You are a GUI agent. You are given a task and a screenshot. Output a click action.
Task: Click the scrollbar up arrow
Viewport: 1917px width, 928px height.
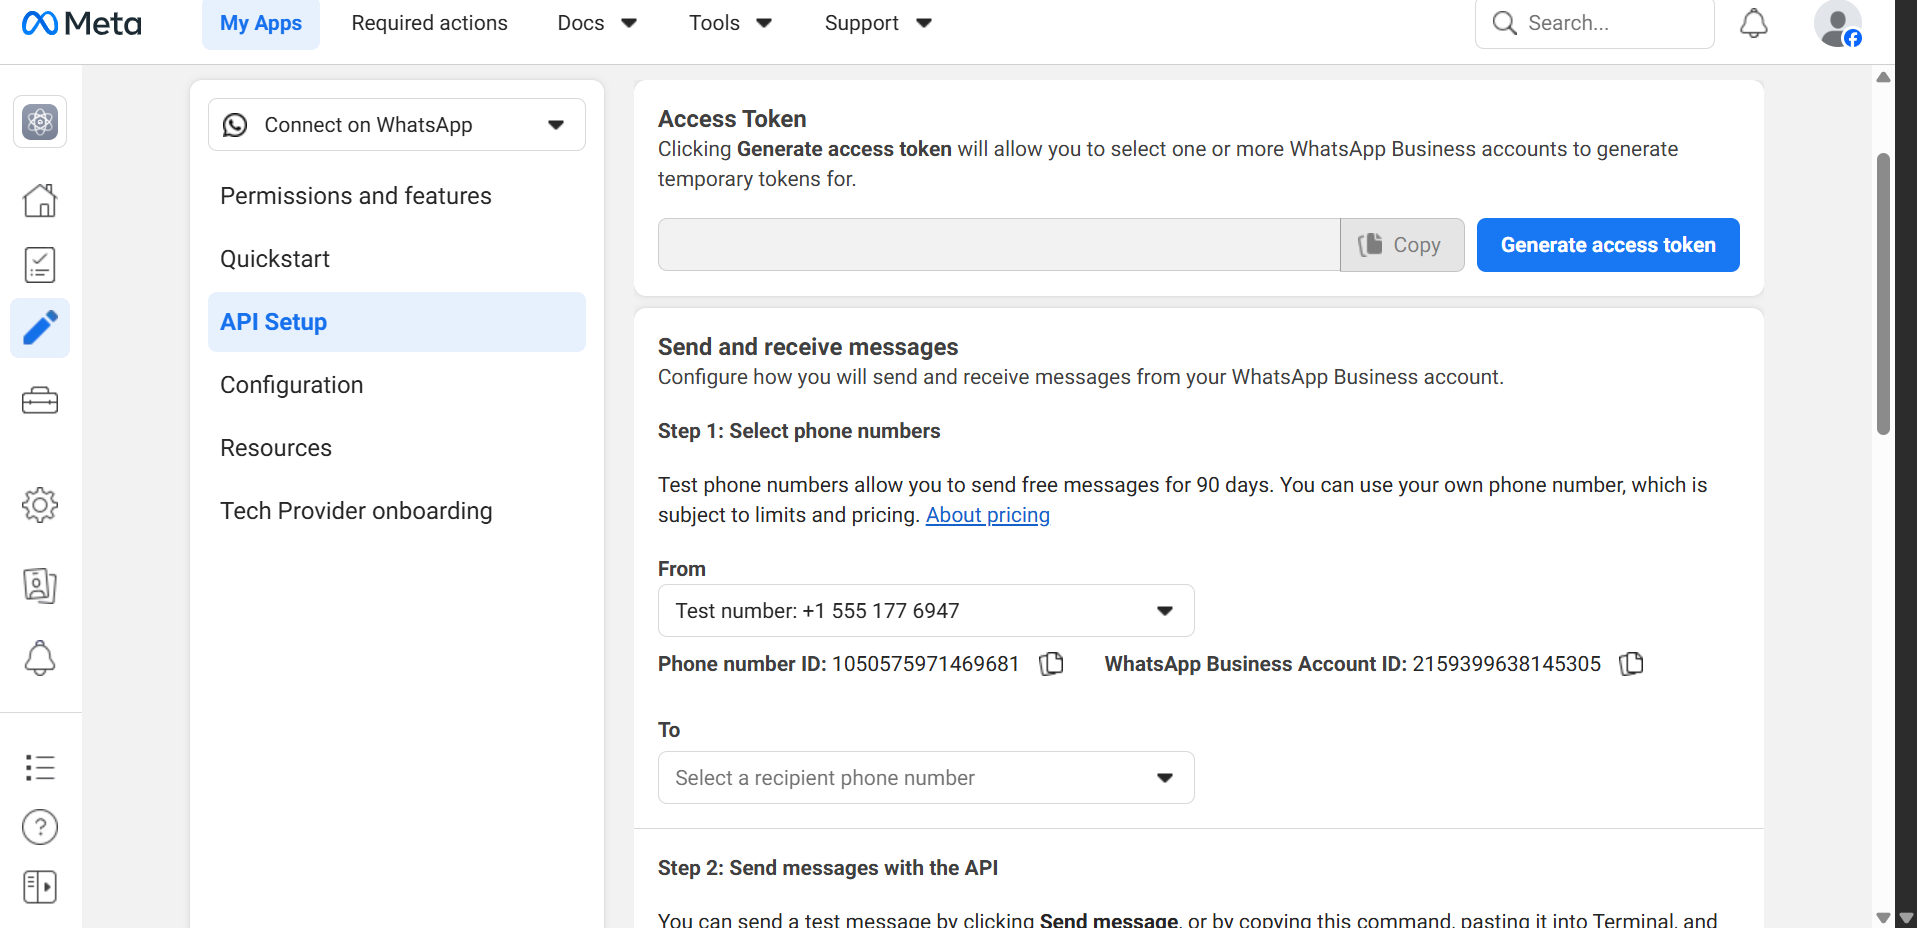coord(1884,77)
